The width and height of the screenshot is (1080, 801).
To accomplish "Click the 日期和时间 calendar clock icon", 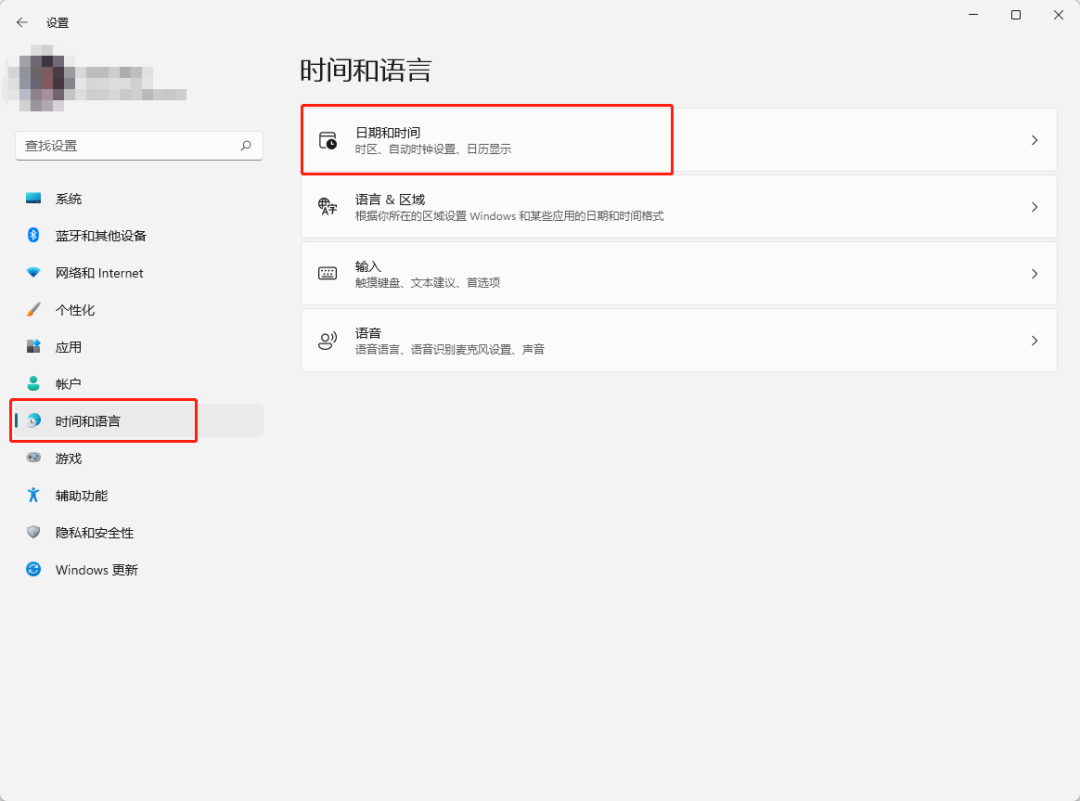I will [328, 141].
